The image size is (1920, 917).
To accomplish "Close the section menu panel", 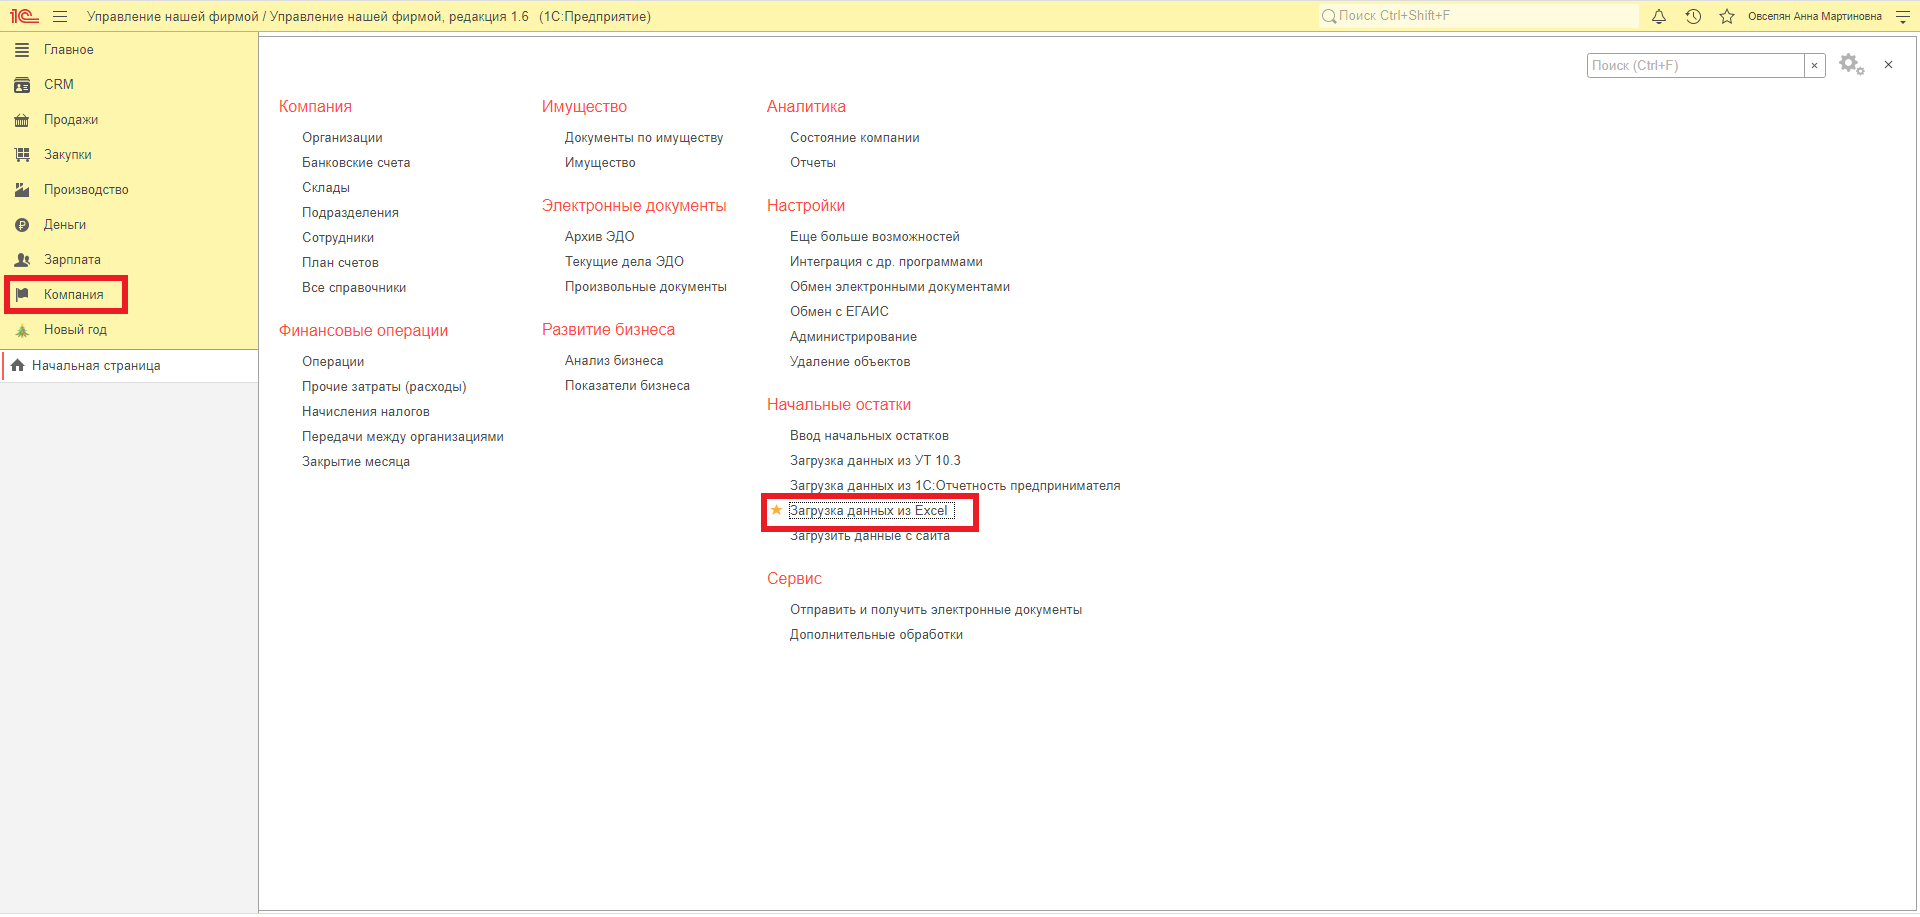I will pyautogui.click(x=1888, y=65).
